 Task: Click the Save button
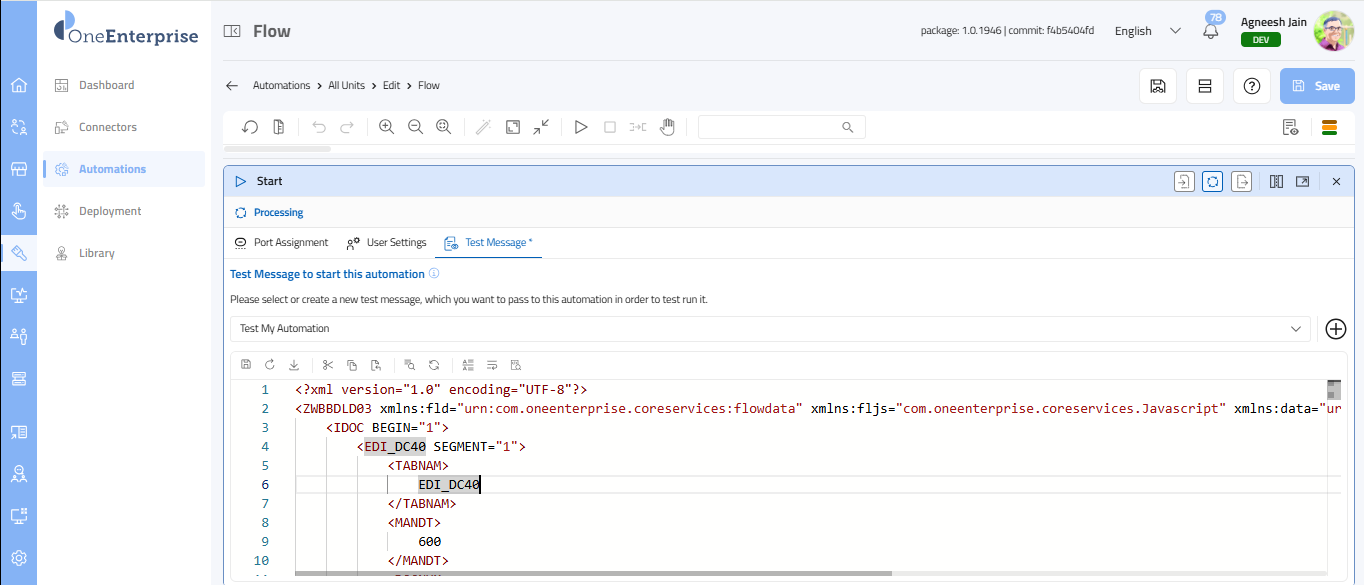1316,86
